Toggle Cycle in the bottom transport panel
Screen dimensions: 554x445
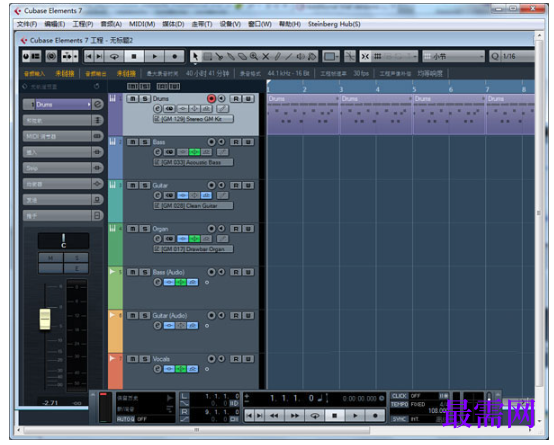click(314, 416)
